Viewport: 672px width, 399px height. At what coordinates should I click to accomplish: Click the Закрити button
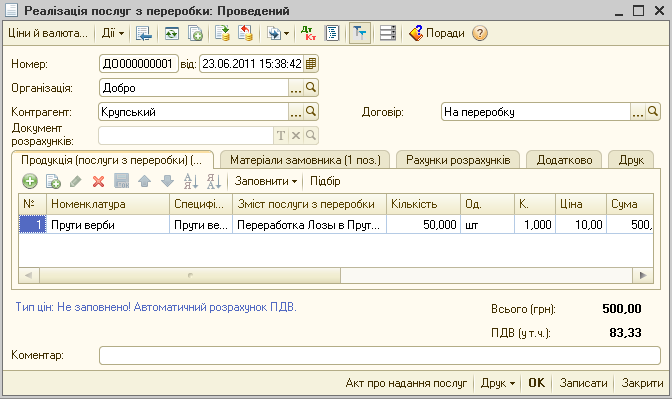tap(642, 383)
